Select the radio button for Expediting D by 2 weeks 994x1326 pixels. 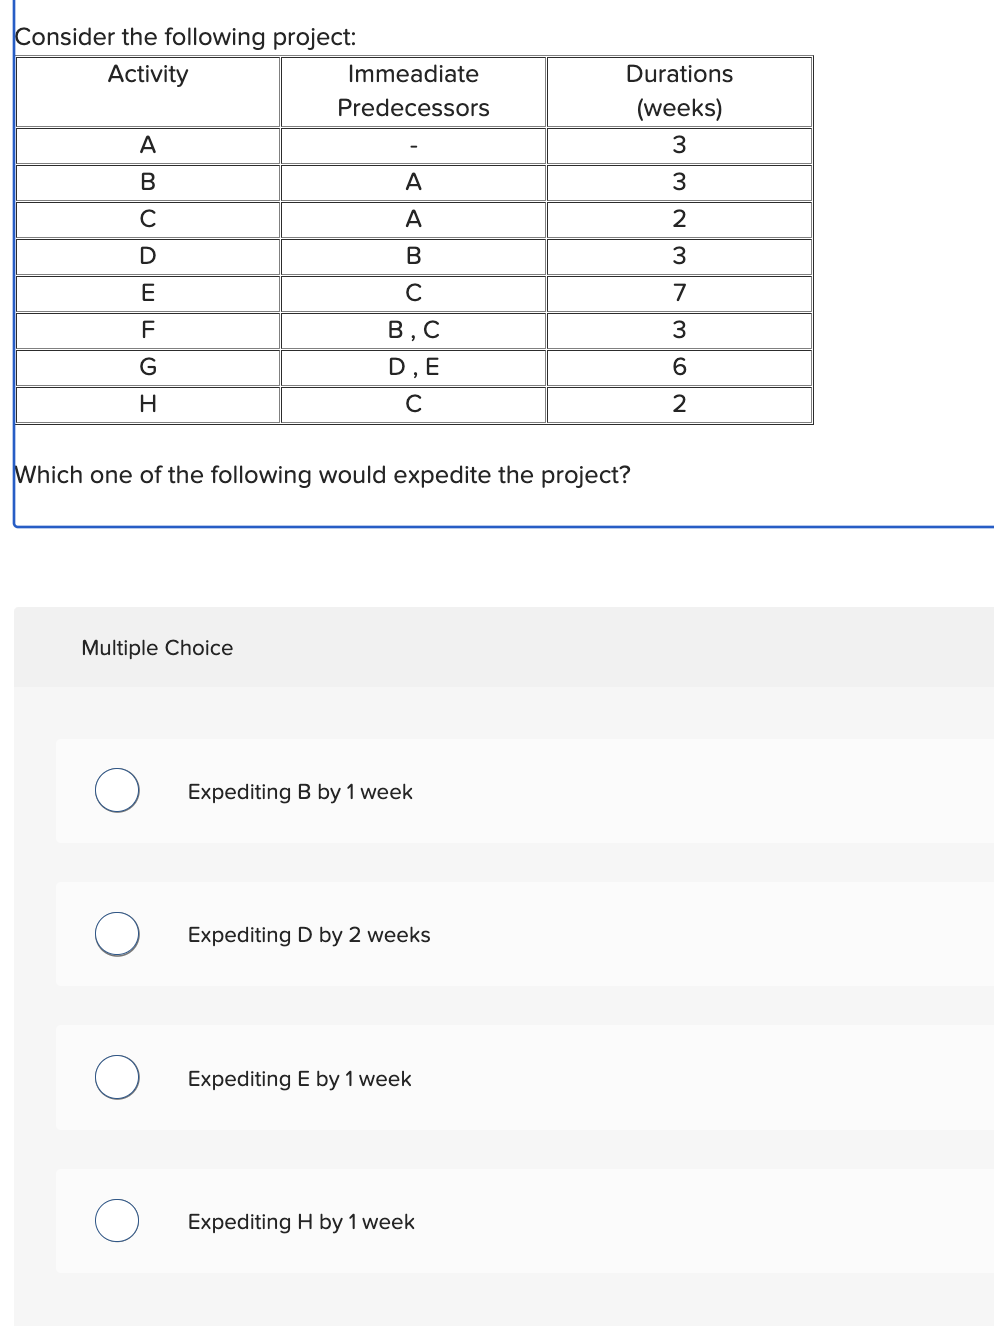point(116,935)
